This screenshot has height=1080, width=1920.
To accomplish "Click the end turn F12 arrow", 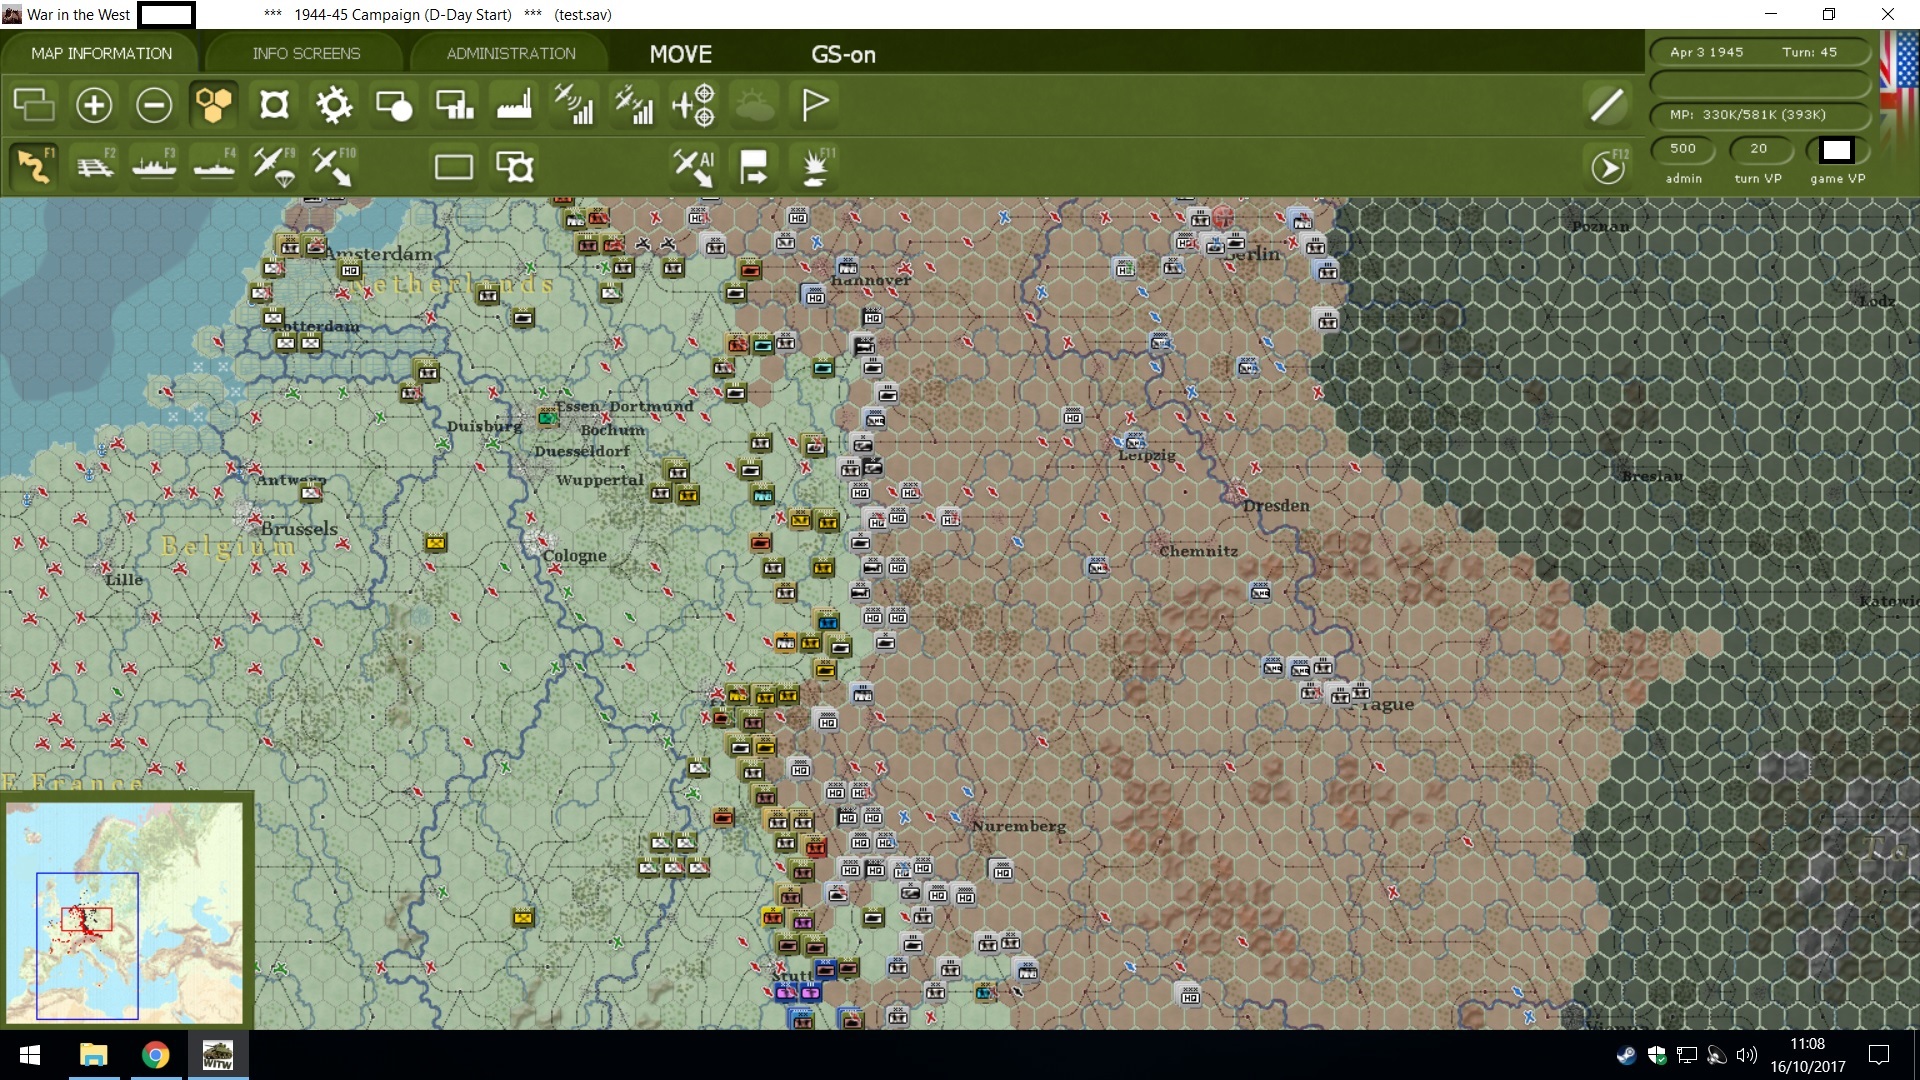I will (1608, 166).
